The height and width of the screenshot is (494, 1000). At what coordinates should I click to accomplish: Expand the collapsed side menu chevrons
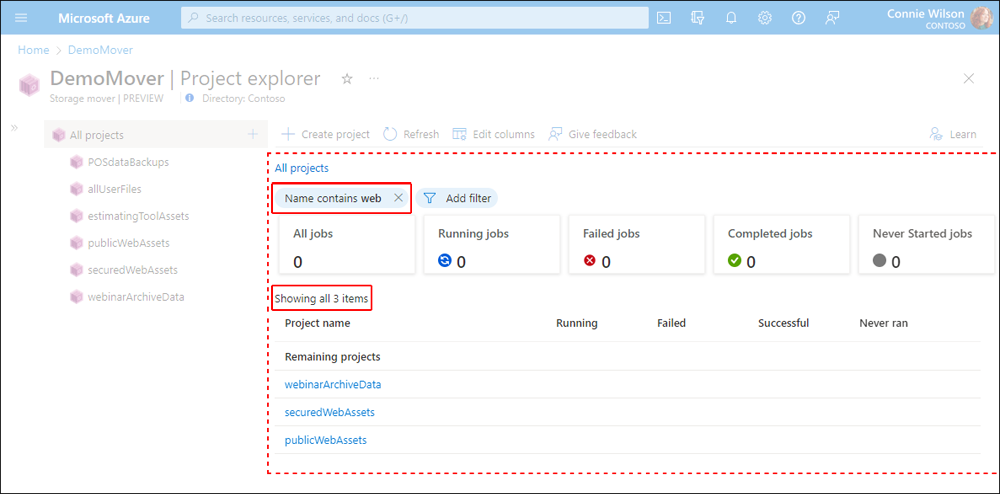click(x=15, y=127)
